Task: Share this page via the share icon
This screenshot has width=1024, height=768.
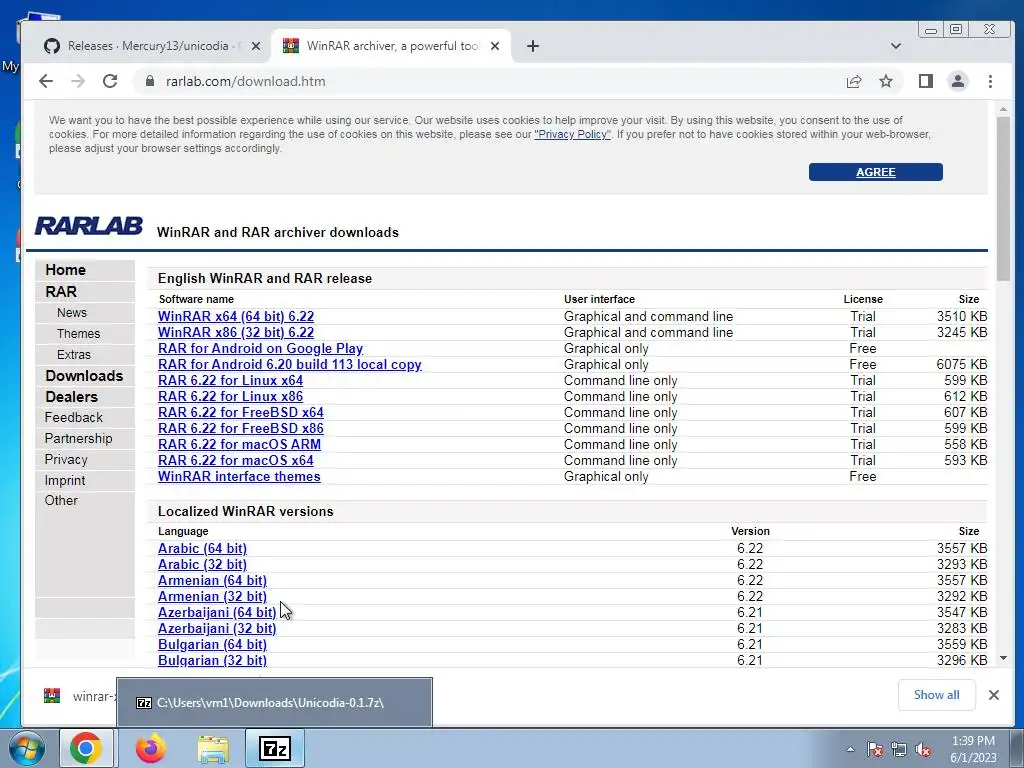Action: (854, 82)
